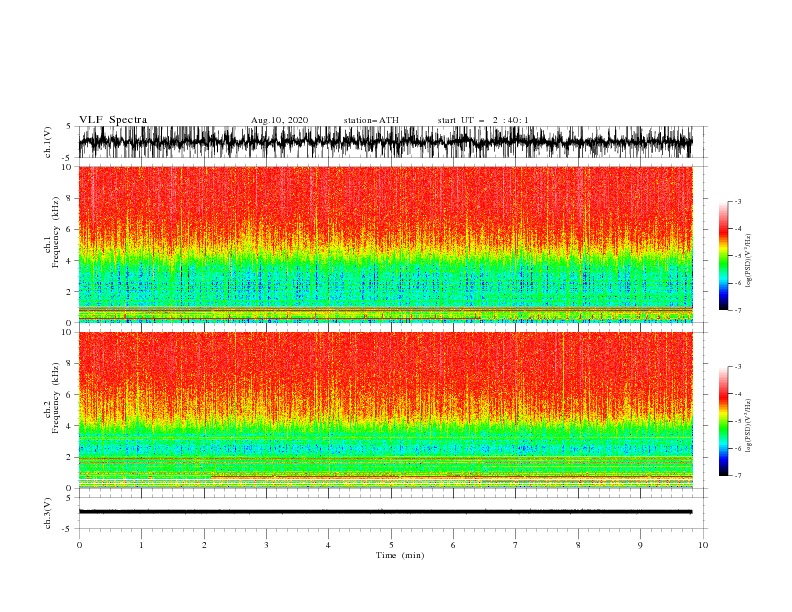792x612 pixels.
Task: Click the '1' tick on the time axis
Action: [141, 545]
